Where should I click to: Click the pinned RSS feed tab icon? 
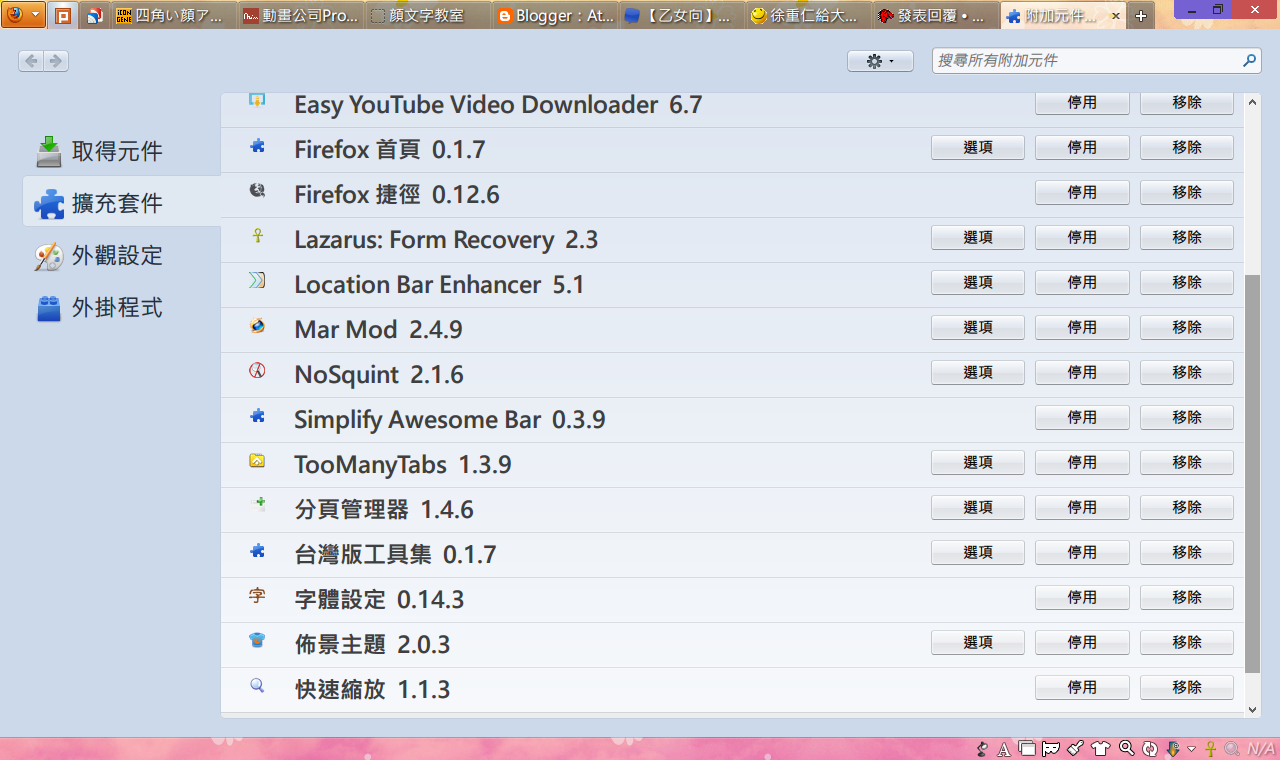click(x=95, y=16)
